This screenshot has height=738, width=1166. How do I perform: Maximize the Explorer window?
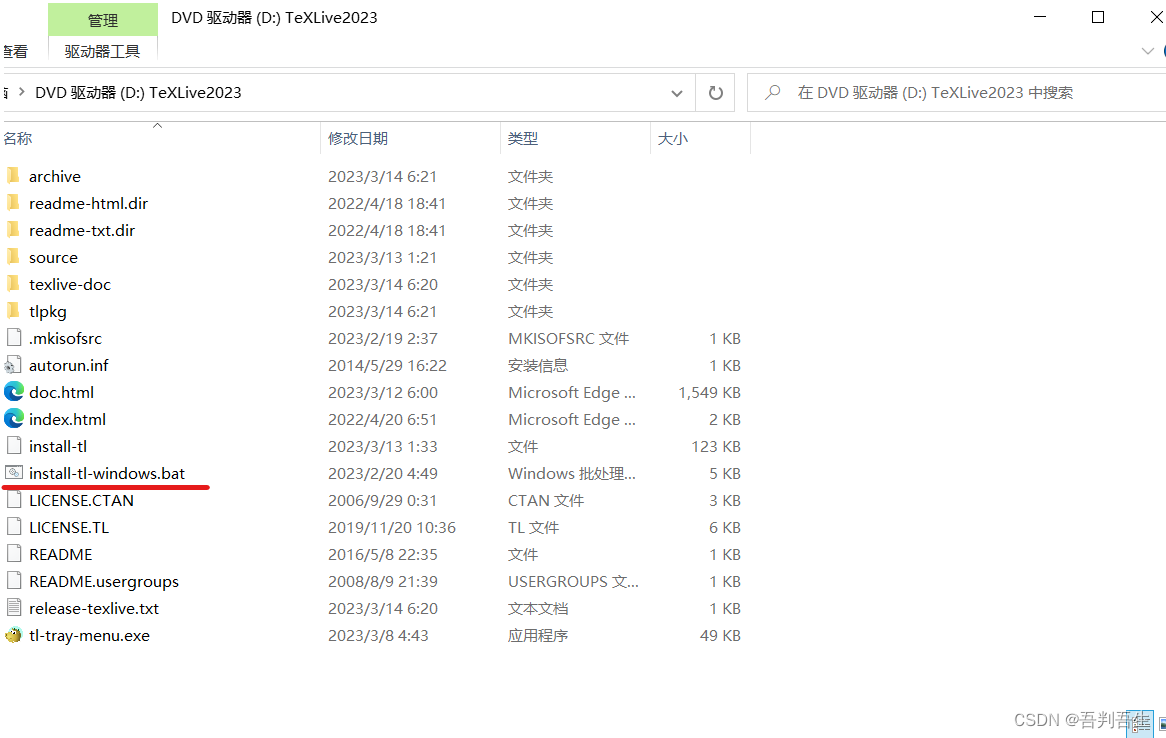point(1098,17)
